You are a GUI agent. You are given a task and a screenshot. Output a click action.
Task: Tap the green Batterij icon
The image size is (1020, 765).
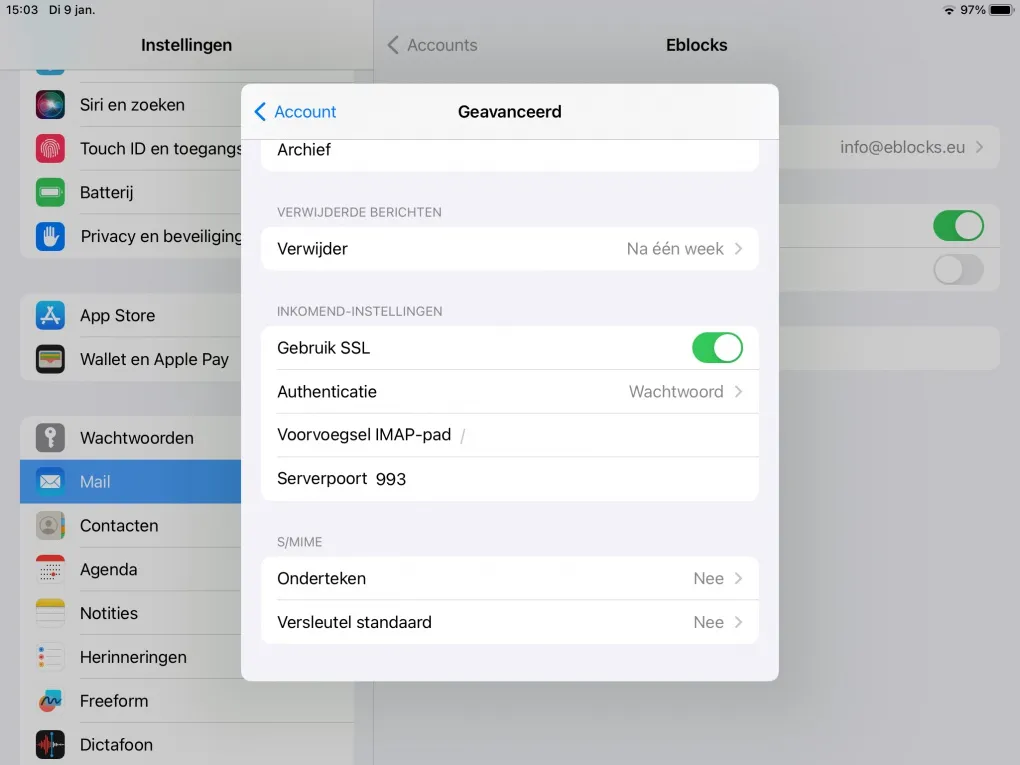(x=50, y=192)
